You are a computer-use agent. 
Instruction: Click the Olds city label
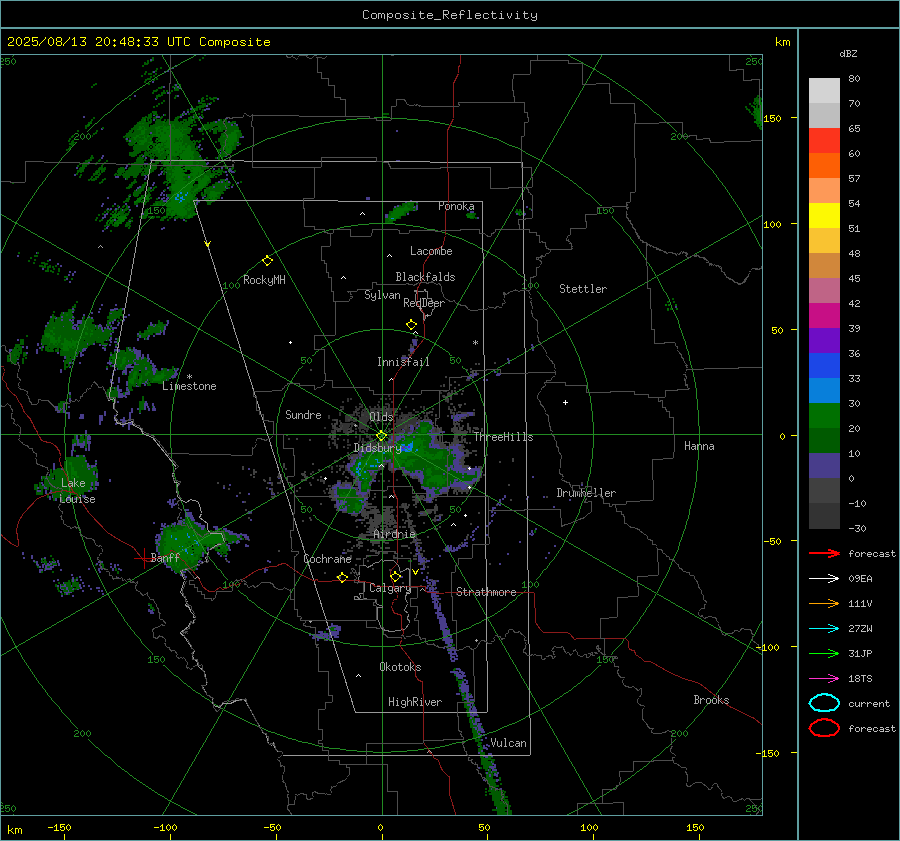point(381,416)
